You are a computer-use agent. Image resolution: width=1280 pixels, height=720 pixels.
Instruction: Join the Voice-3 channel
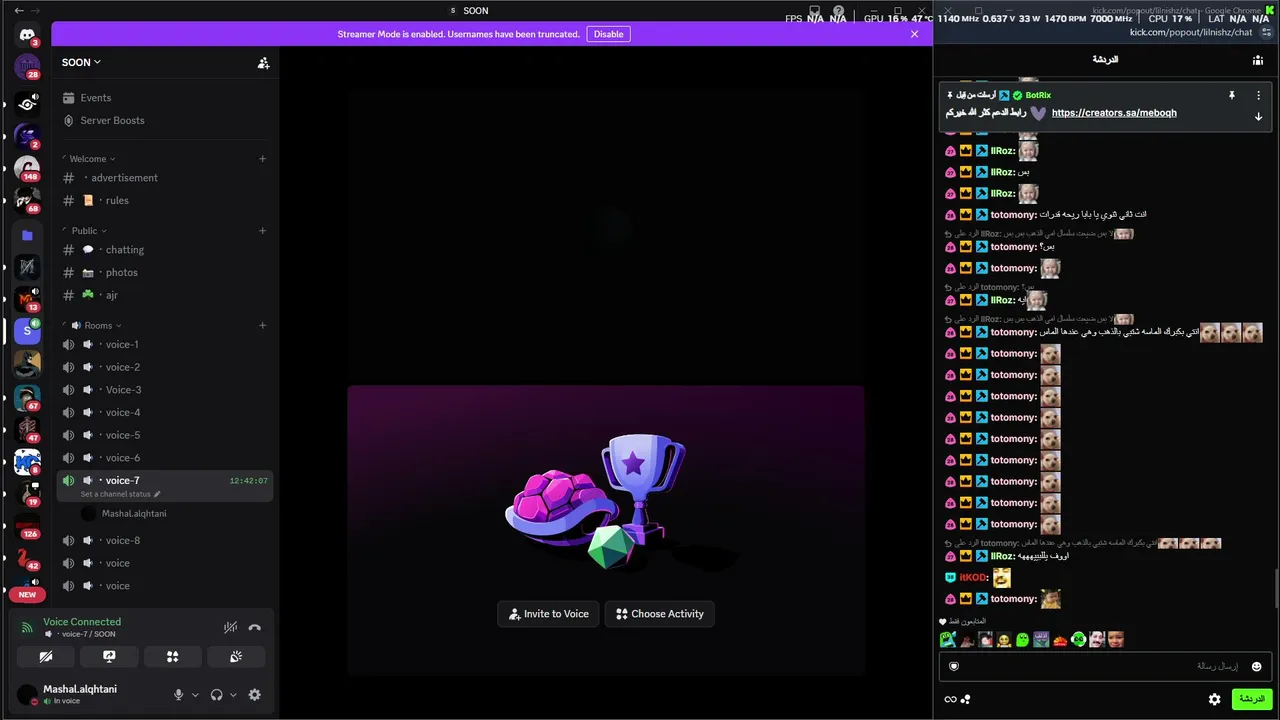tap(165, 390)
